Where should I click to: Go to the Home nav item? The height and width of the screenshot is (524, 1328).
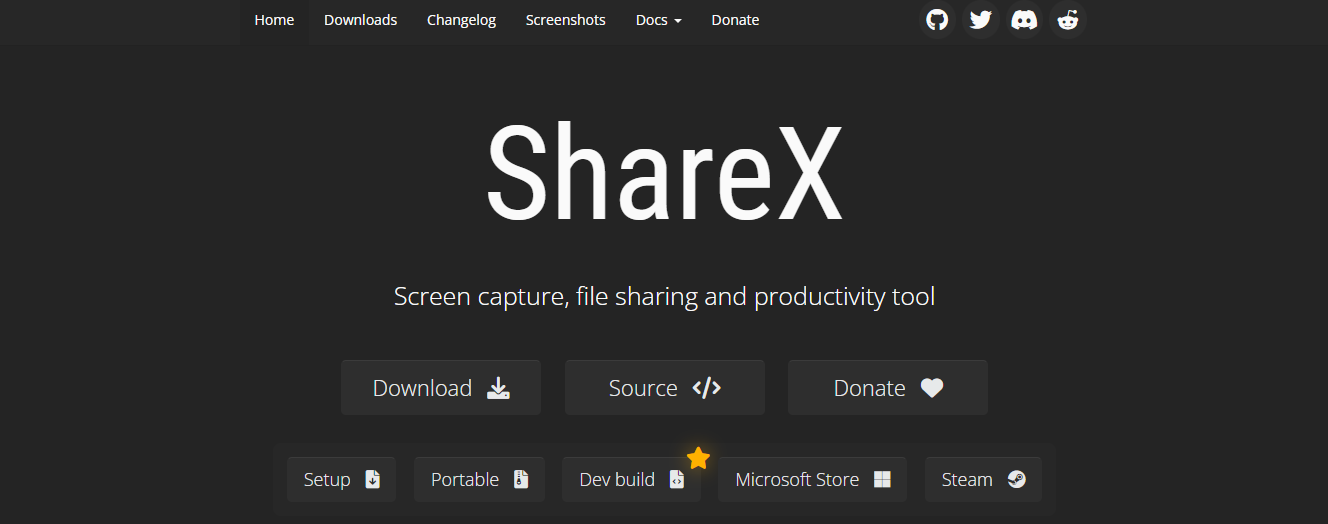[274, 20]
